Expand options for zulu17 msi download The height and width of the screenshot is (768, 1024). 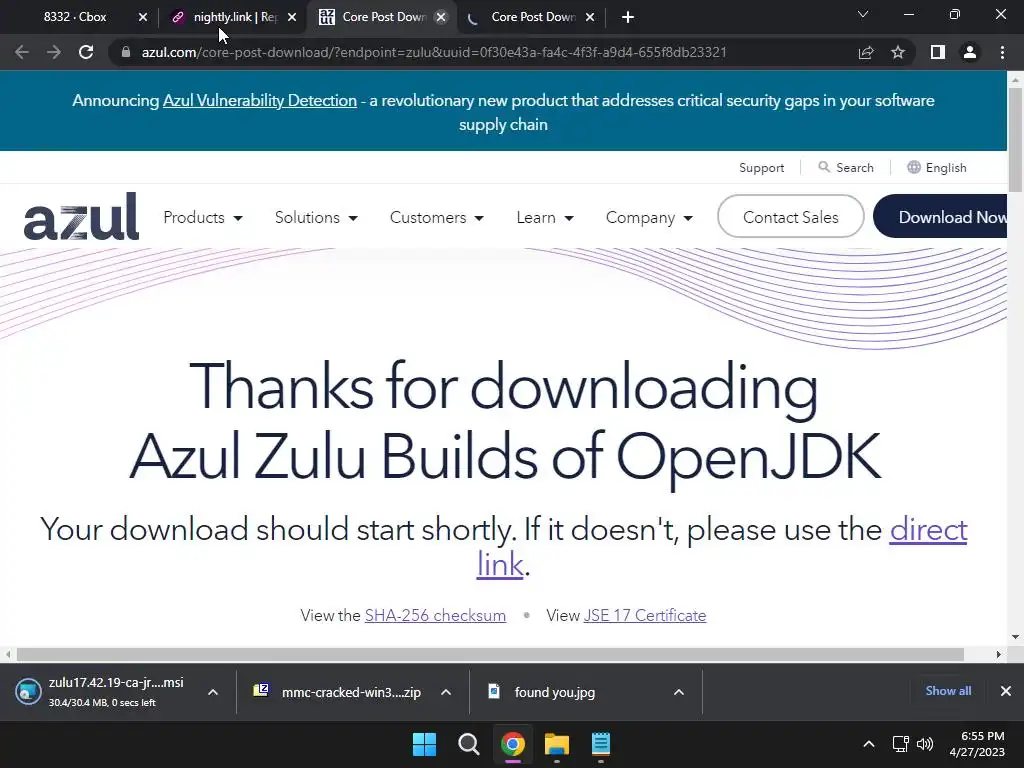pos(213,692)
